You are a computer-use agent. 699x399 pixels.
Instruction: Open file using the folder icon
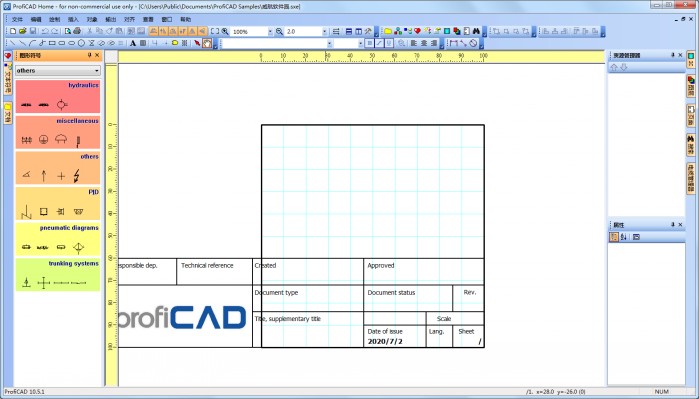[x=23, y=31]
